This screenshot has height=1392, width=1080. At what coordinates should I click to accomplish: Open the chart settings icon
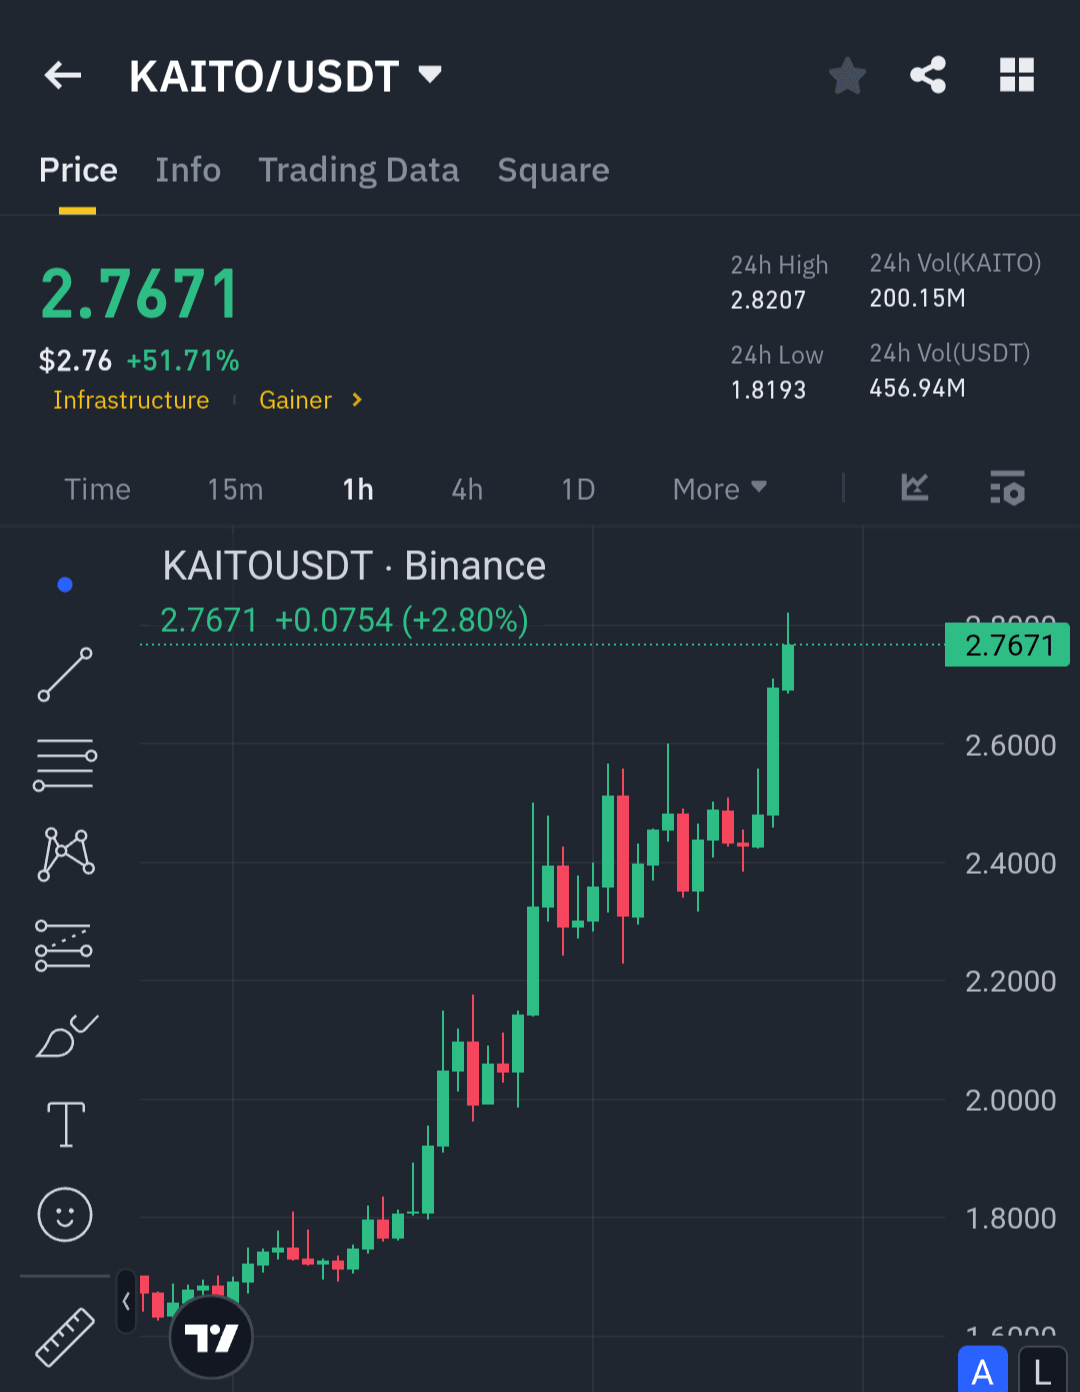click(1007, 487)
